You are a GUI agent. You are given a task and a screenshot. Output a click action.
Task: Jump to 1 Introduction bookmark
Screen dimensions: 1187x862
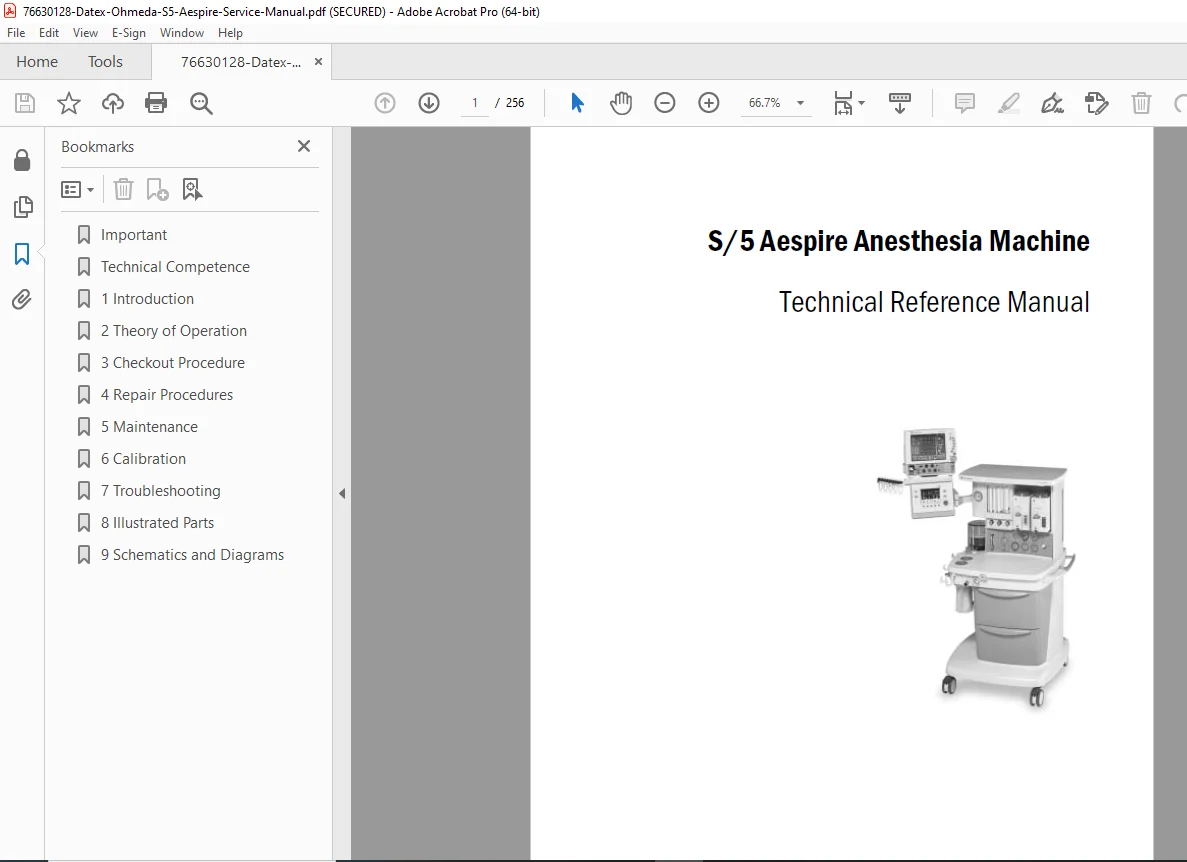pos(148,299)
